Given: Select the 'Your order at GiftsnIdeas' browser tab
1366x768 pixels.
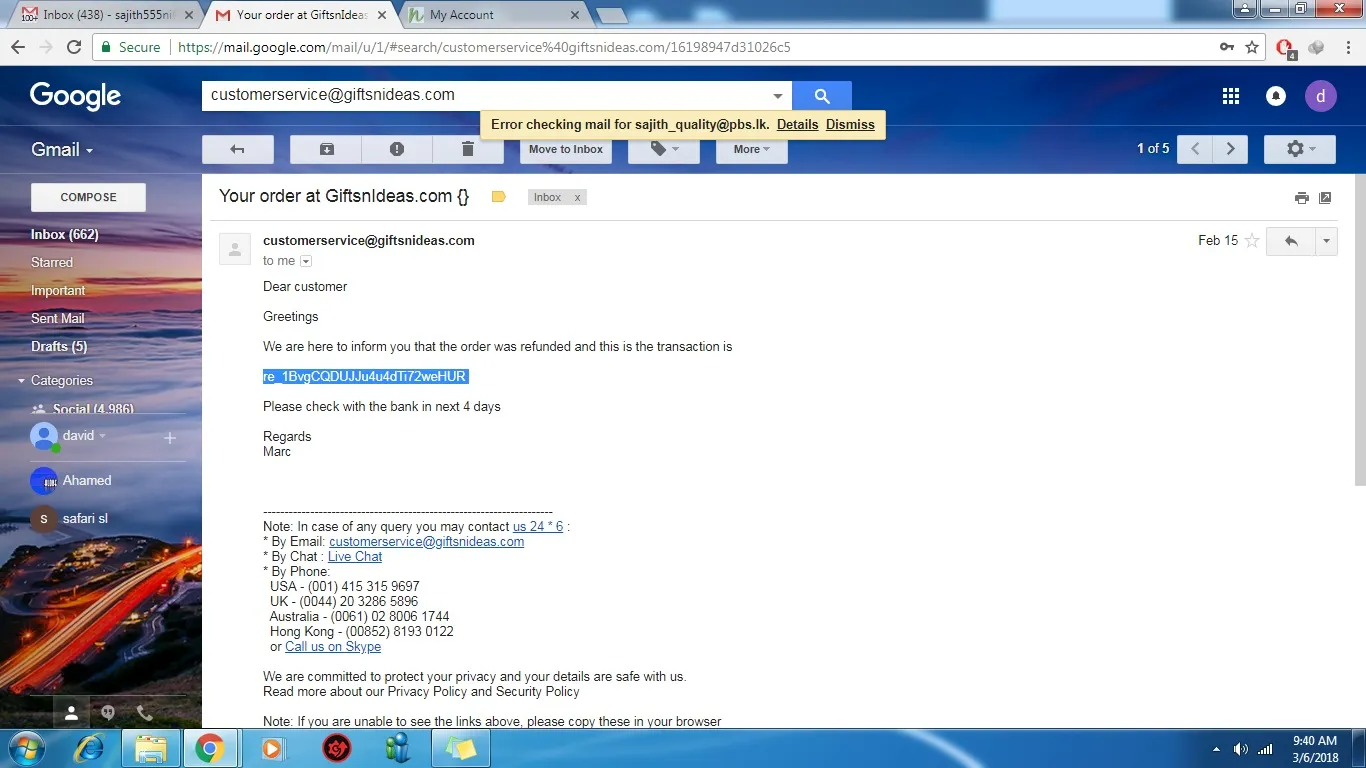Looking at the screenshot, I should (x=299, y=15).
